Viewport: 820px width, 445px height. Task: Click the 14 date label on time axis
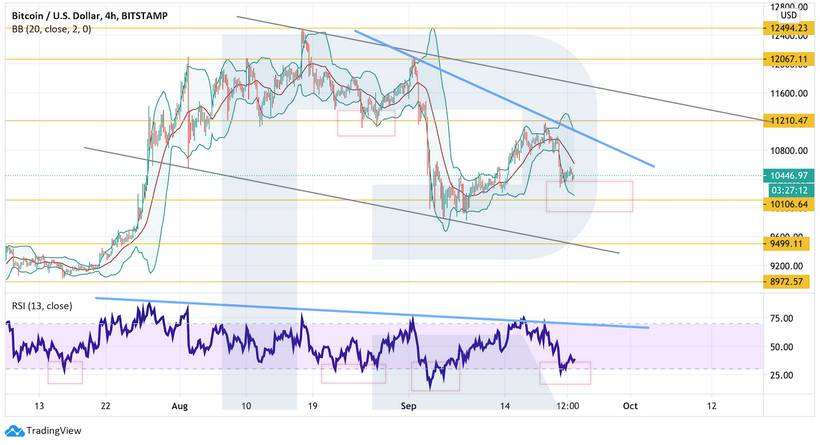[x=505, y=406]
